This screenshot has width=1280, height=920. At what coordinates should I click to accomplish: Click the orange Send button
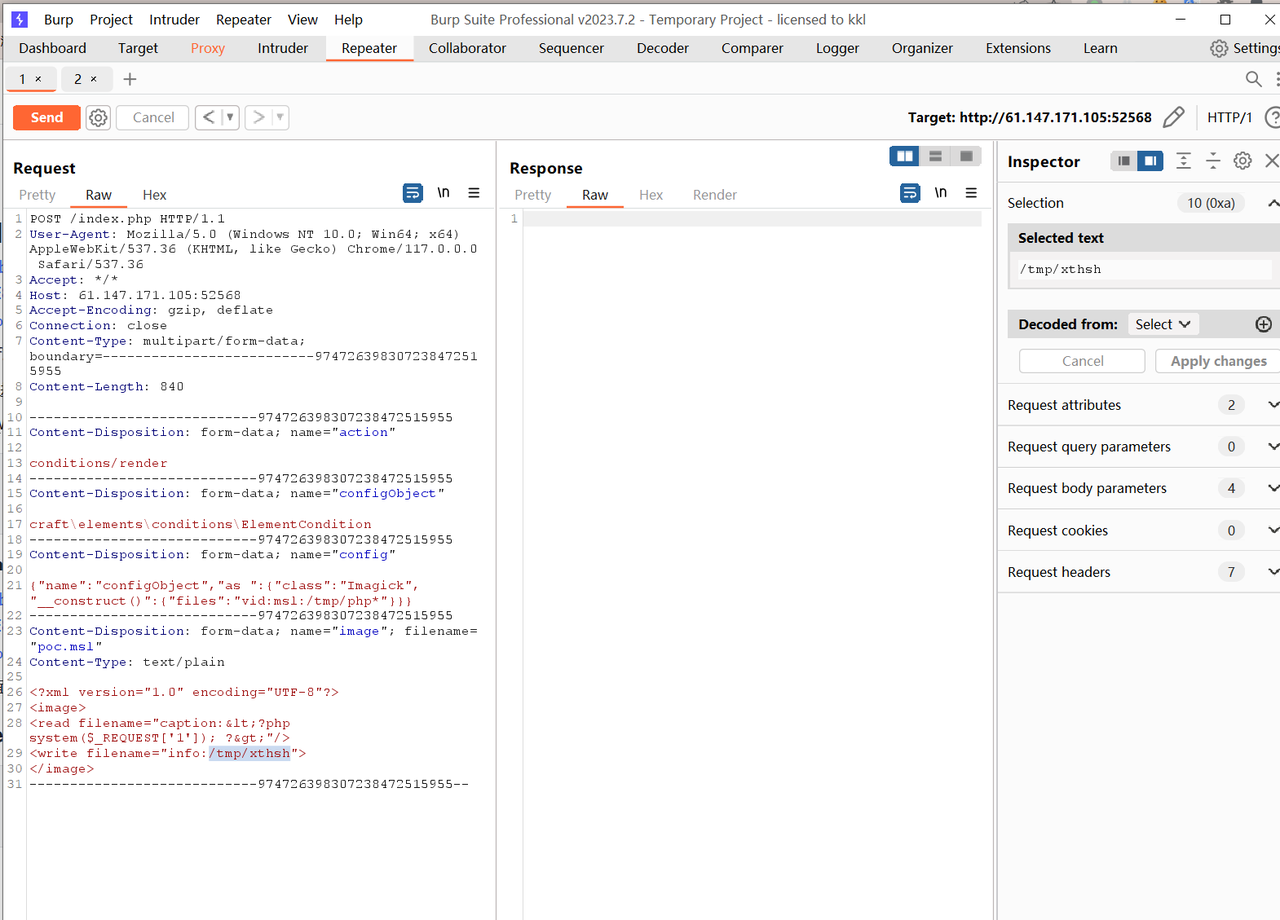pos(46,118)
